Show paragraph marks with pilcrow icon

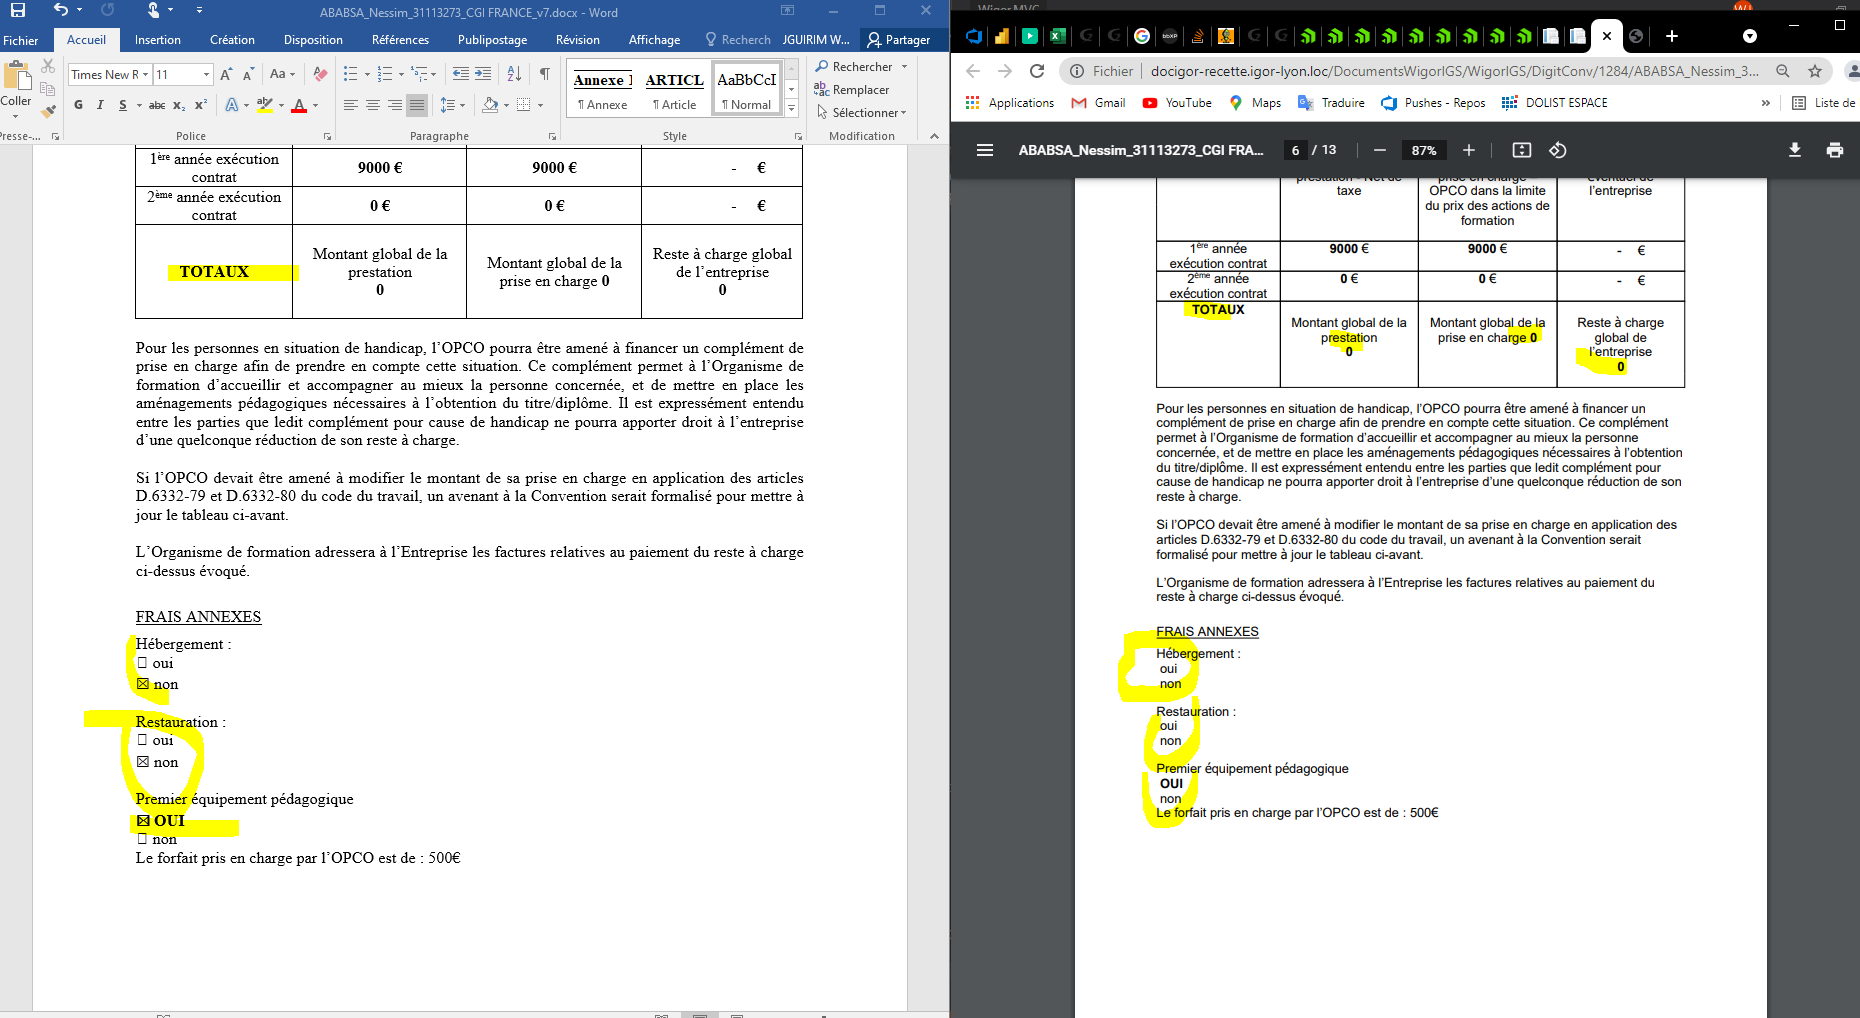click(x=545, y=74)
